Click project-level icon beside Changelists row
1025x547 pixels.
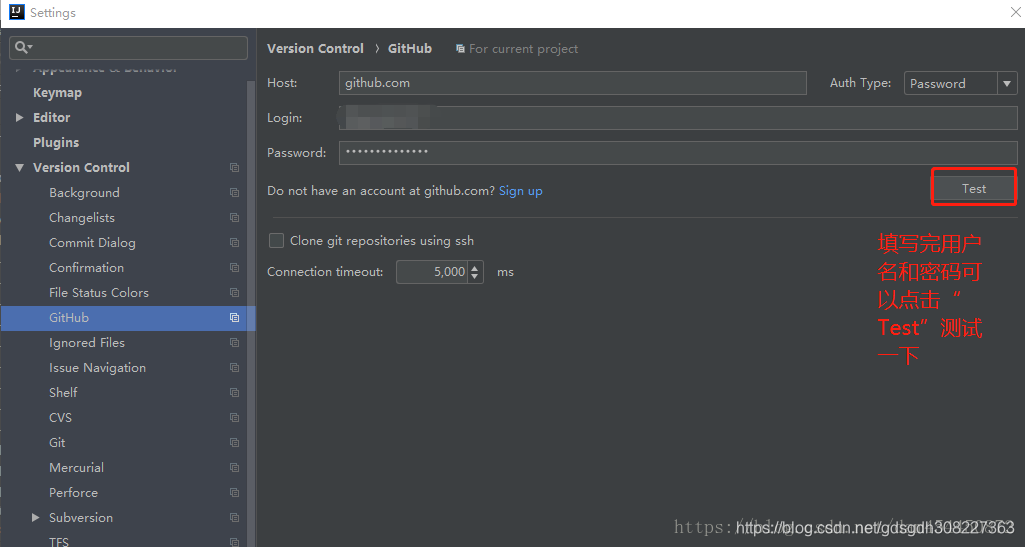234,218
